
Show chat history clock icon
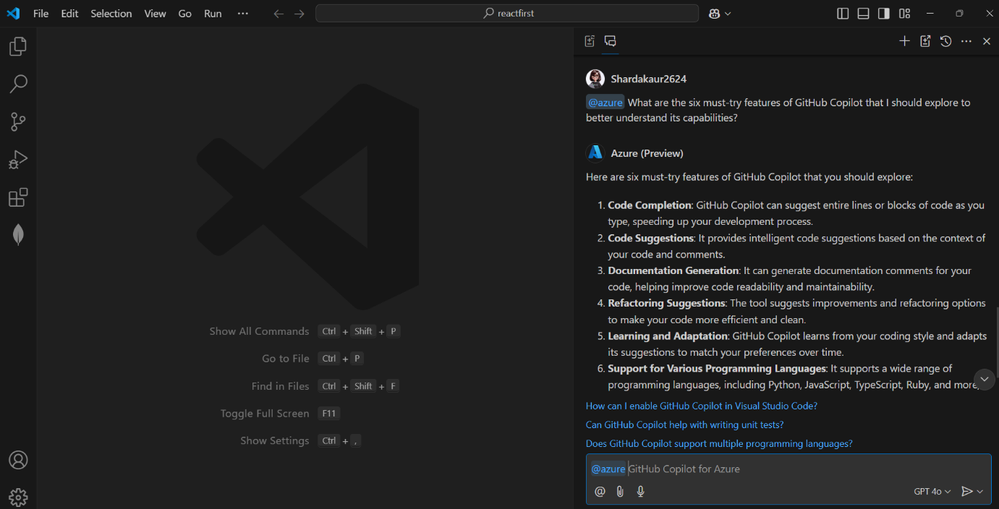pos(945,41)
